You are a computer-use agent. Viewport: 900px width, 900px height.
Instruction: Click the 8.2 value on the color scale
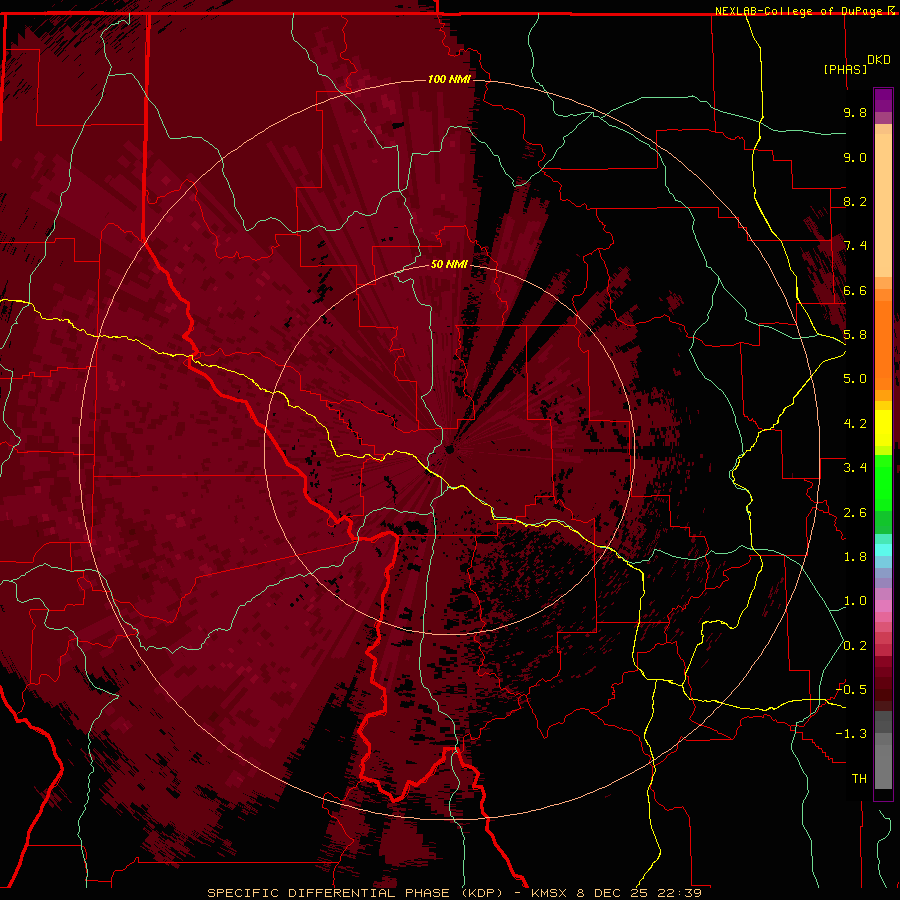pos(855,201)
